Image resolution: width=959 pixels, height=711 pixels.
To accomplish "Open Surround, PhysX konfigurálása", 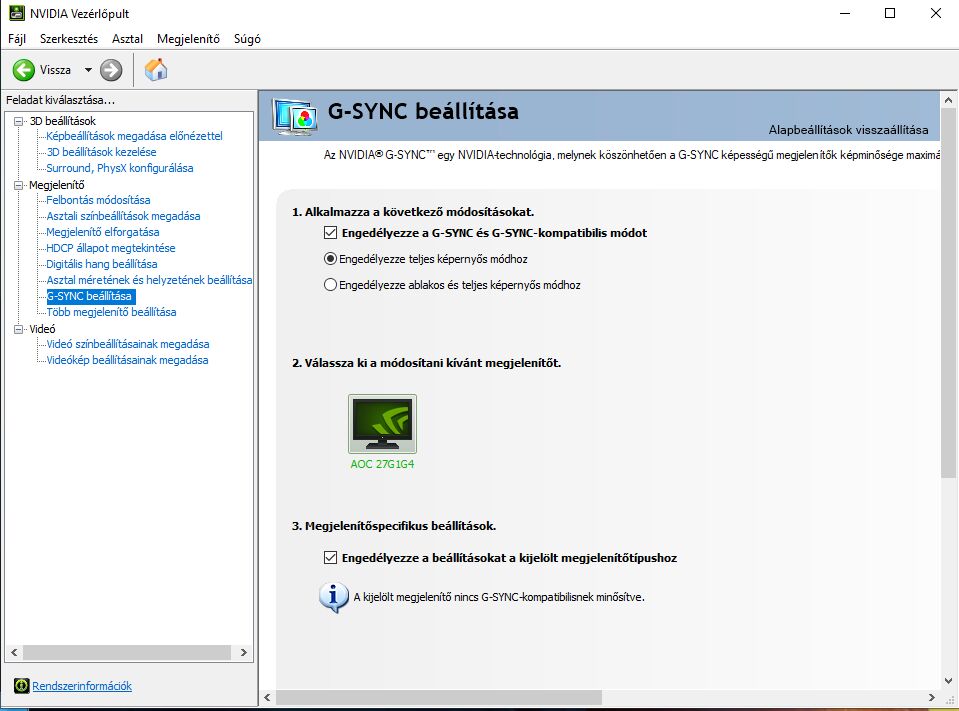I will (x=120, y=168).
